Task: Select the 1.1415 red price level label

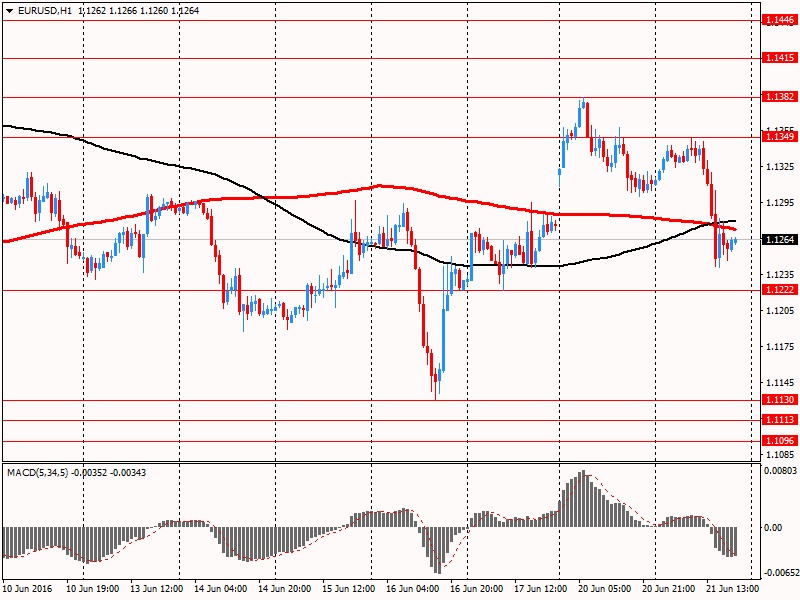Action: coord(779,58)
